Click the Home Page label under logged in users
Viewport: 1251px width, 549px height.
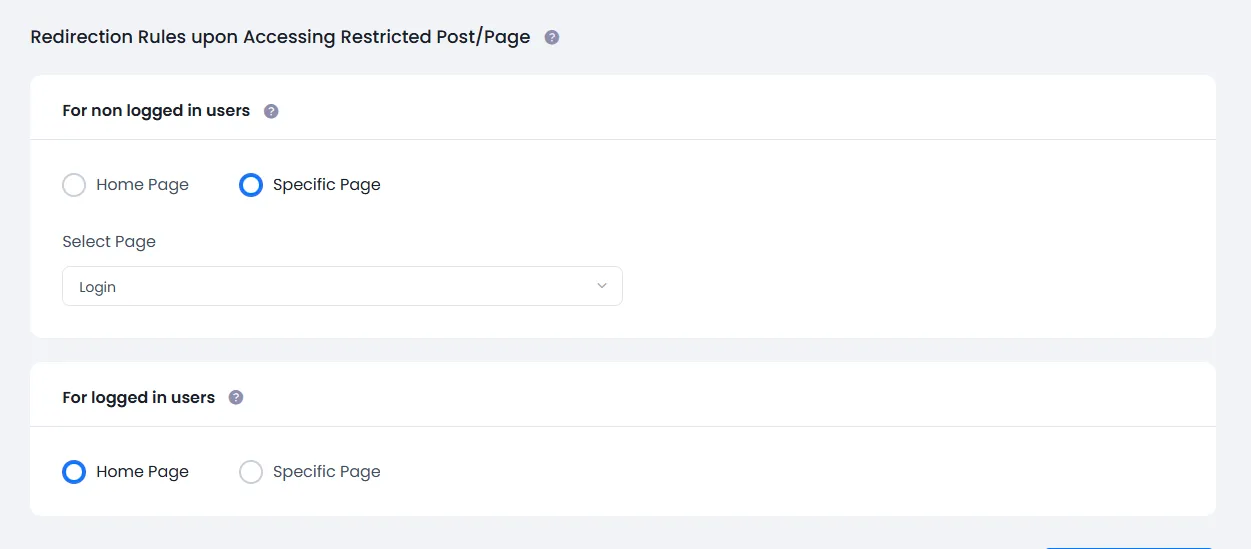(142, 472)
